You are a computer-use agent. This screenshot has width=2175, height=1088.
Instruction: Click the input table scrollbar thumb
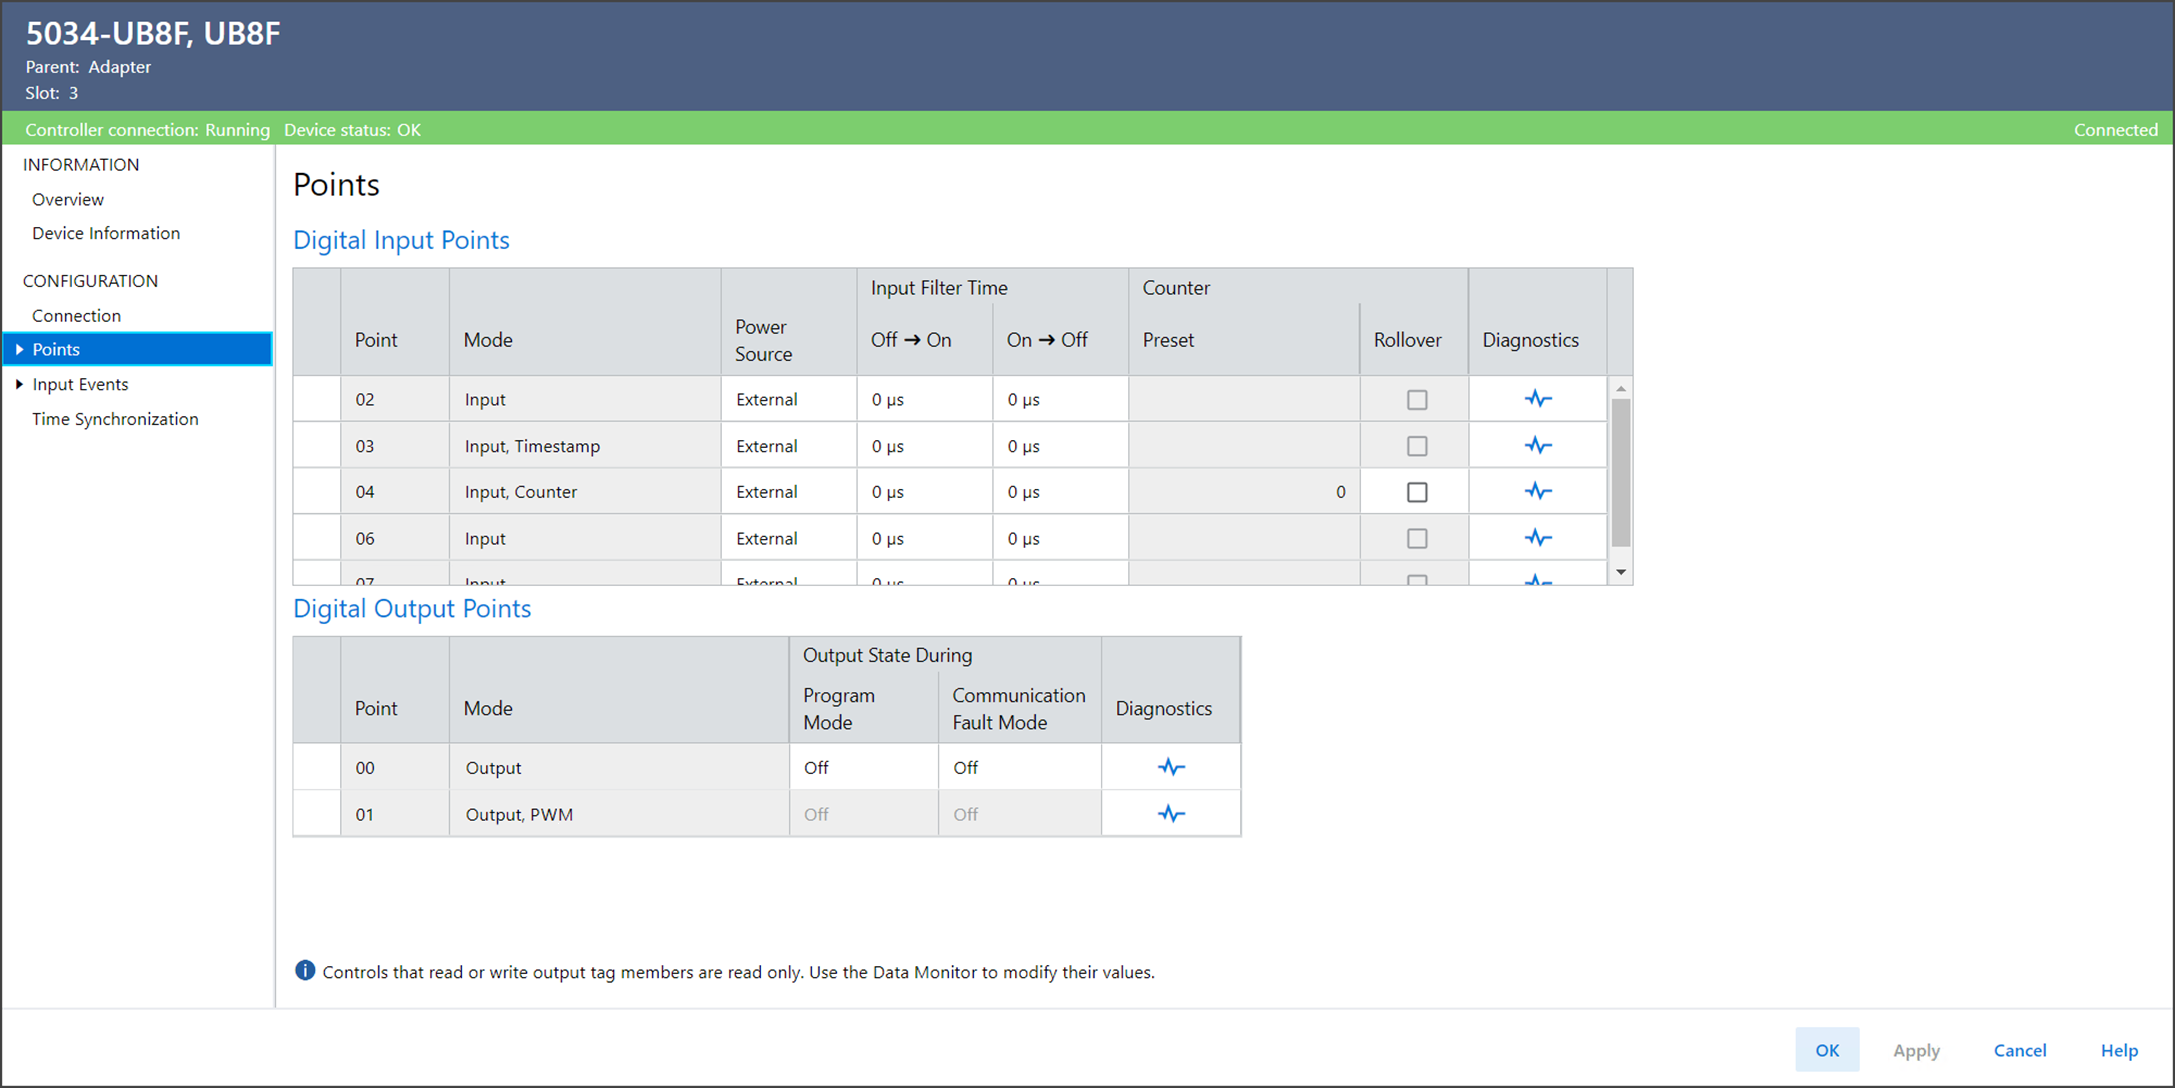coord(1620,470)
